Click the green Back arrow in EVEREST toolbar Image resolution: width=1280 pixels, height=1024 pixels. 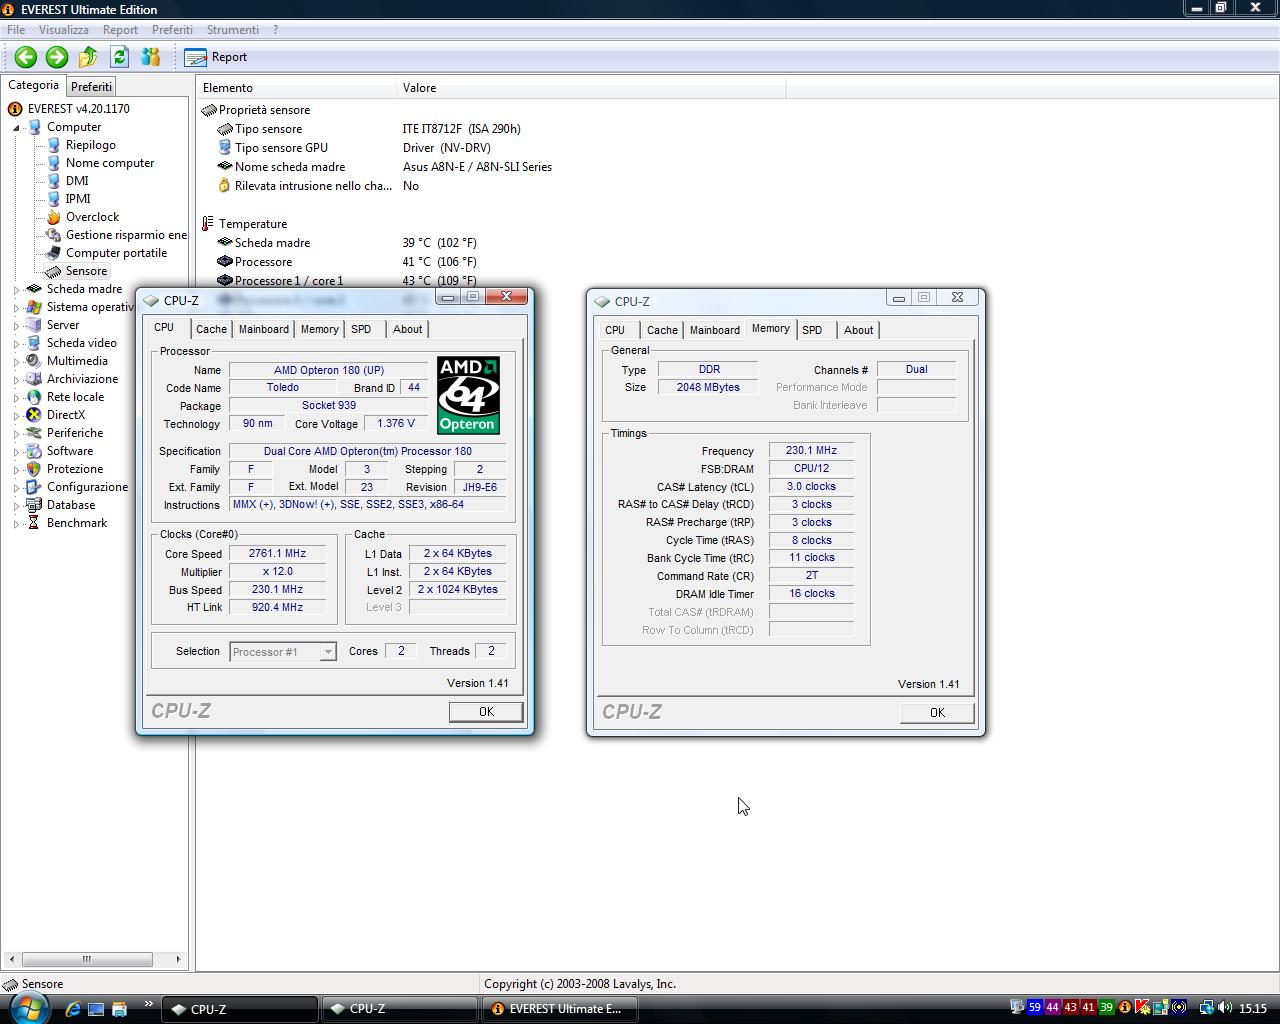pyautogui.click(x=26, y=57)
